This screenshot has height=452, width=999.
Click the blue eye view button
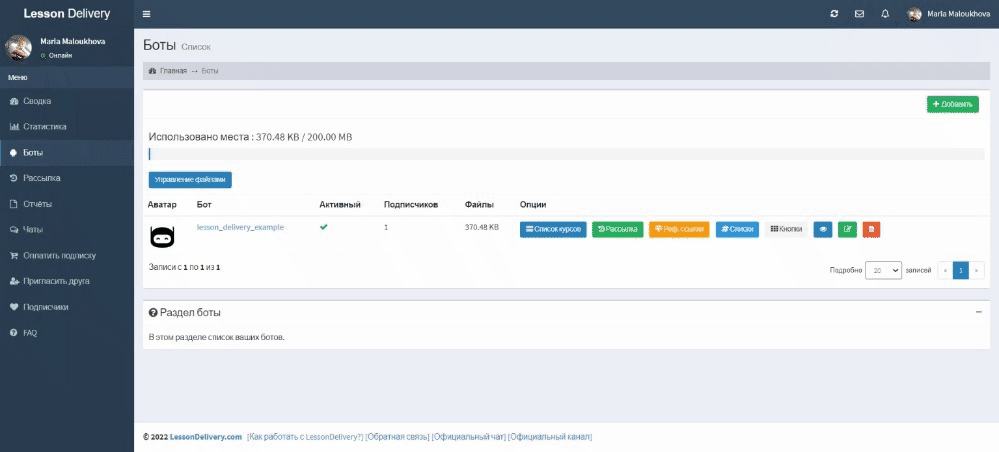(823, 230)
